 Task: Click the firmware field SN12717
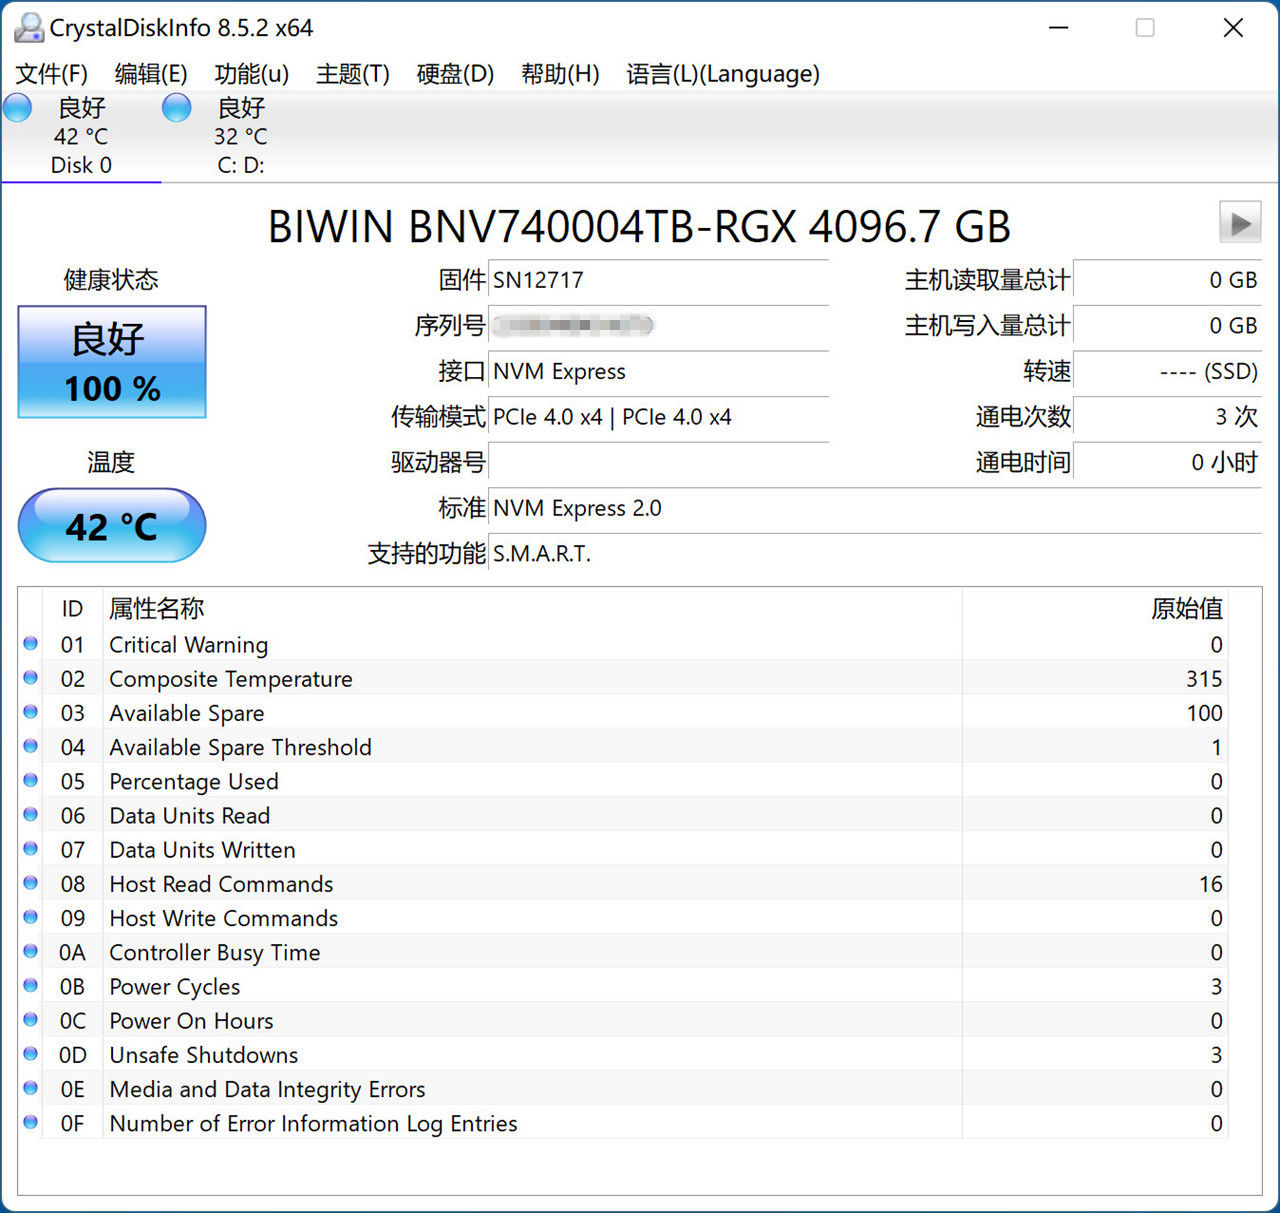(x=658, y=280)
